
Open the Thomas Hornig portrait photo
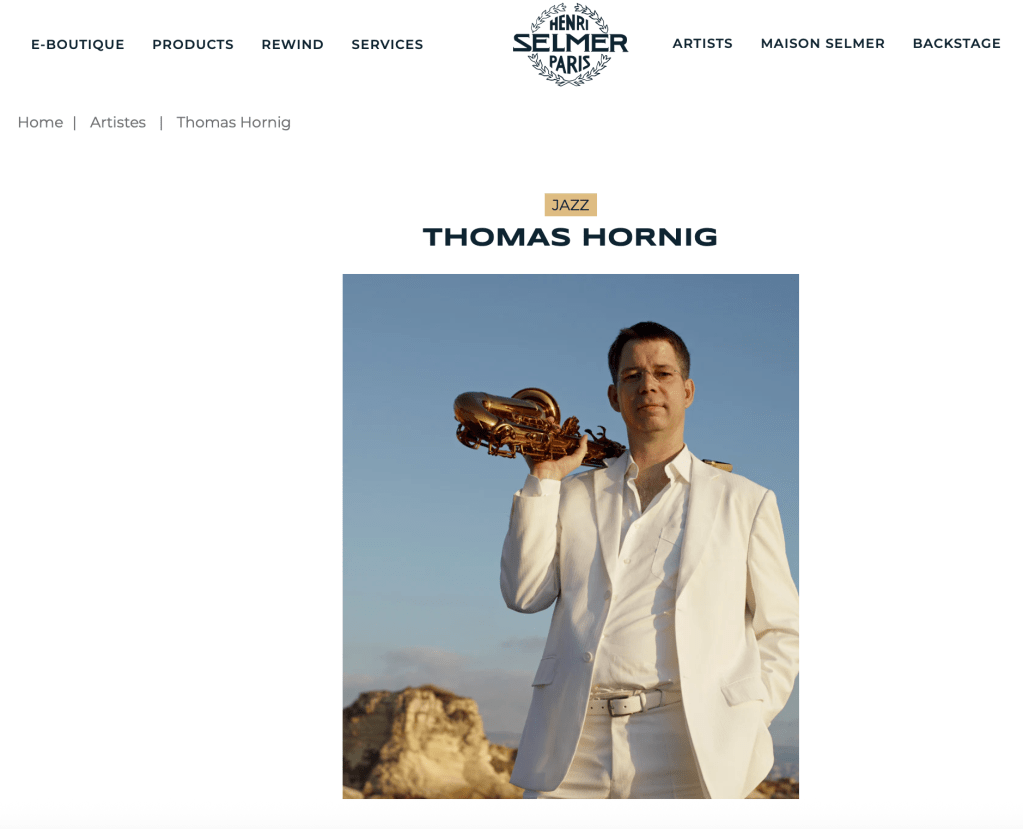click(570, 536)
